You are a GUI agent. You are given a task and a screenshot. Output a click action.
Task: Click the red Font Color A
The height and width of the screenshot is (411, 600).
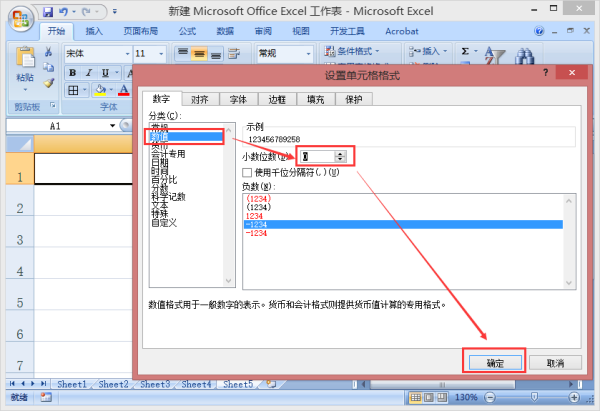(124, 90)
